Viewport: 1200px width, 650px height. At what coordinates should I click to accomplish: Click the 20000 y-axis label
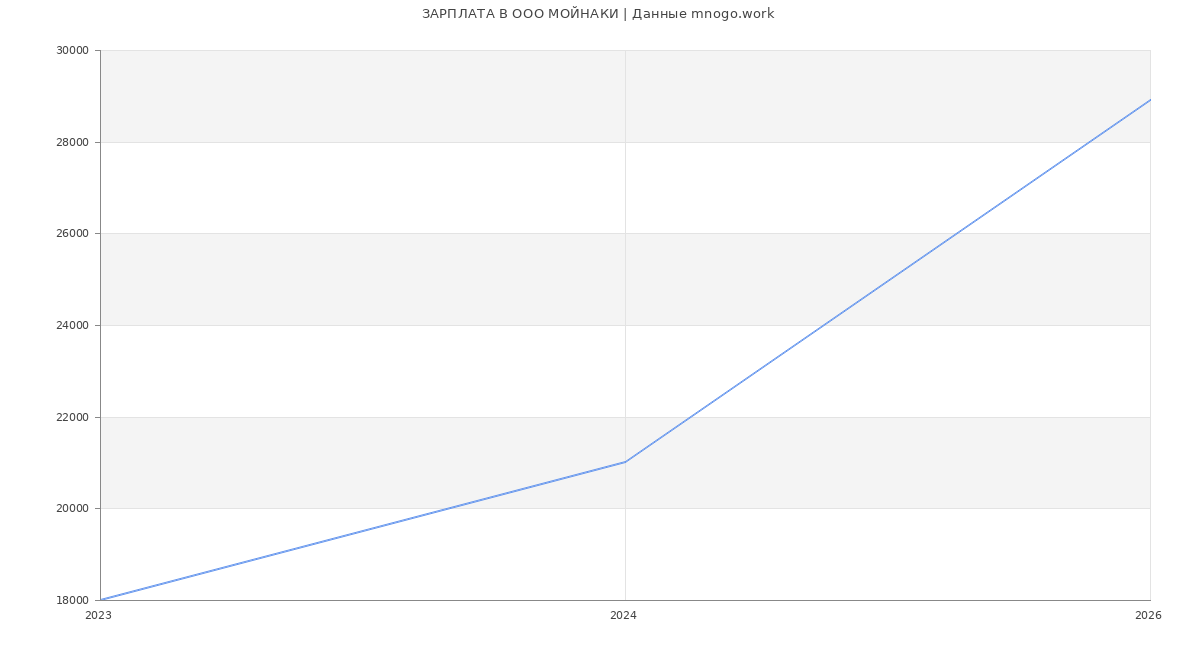[x=73, y=509]
